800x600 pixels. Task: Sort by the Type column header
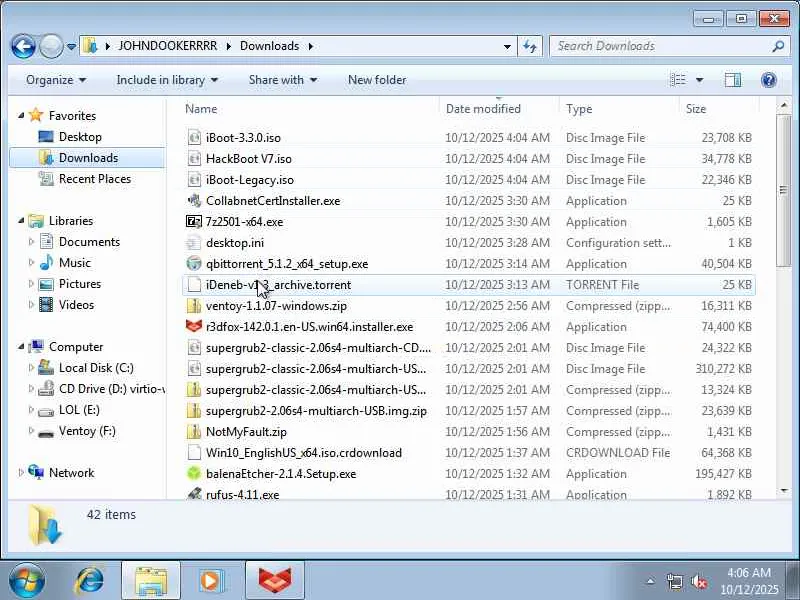coord(619,109)
